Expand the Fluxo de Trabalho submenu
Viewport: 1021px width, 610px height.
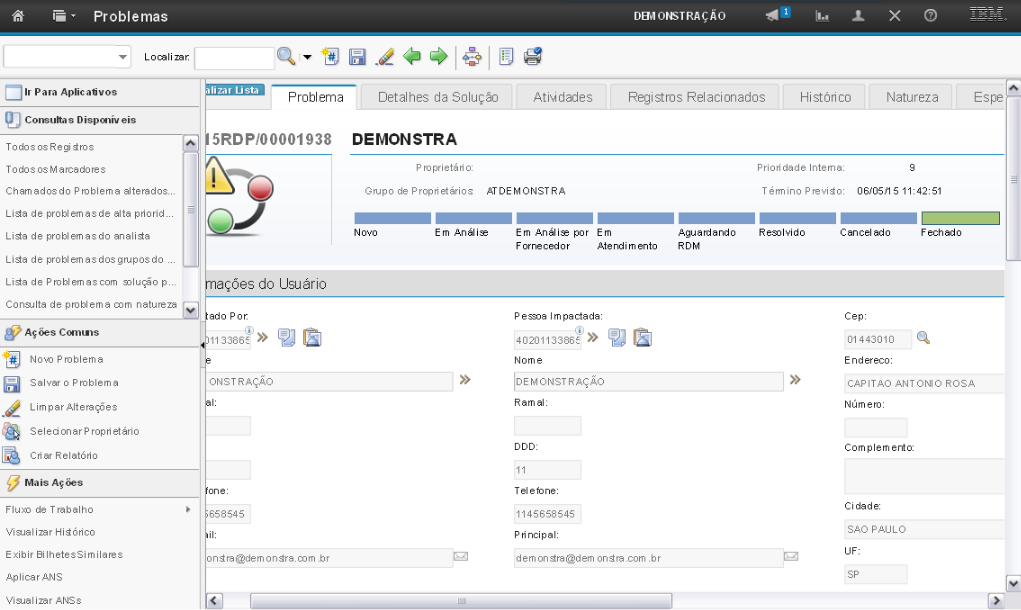(96, 509)
